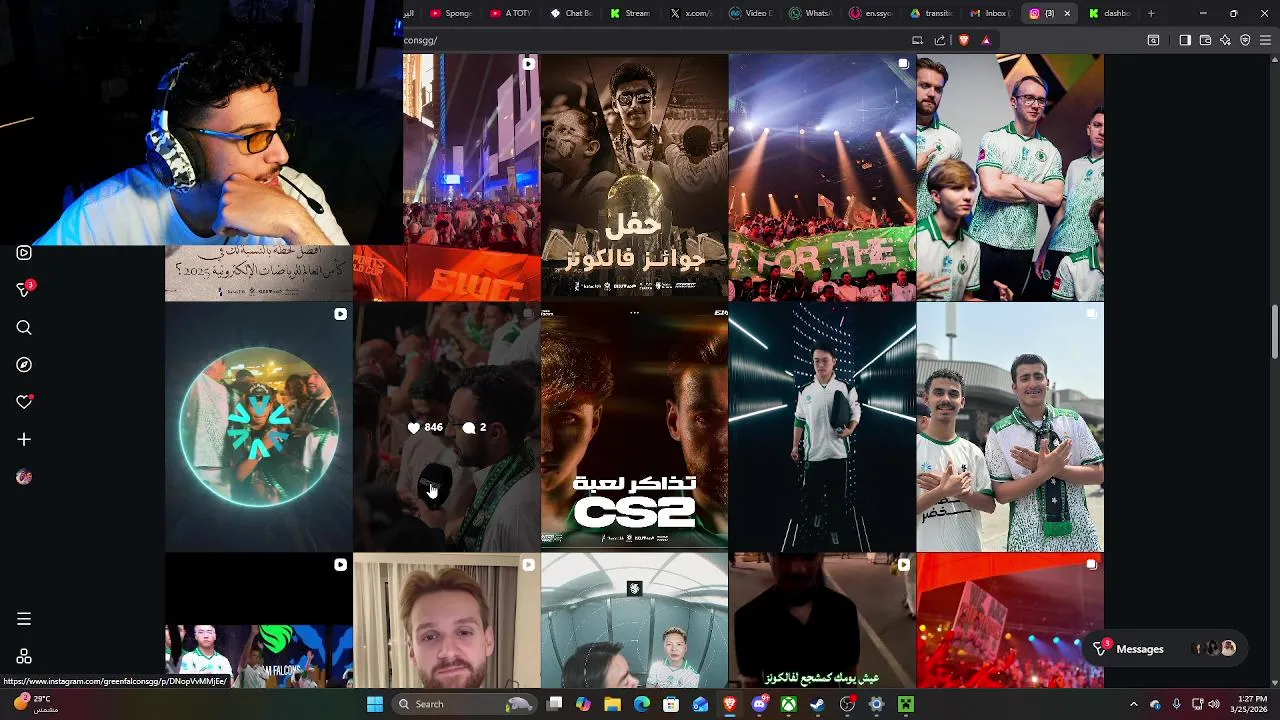Open the 29°C weather widget
This screenshot has width=1280, height=720.
[35, 704]
